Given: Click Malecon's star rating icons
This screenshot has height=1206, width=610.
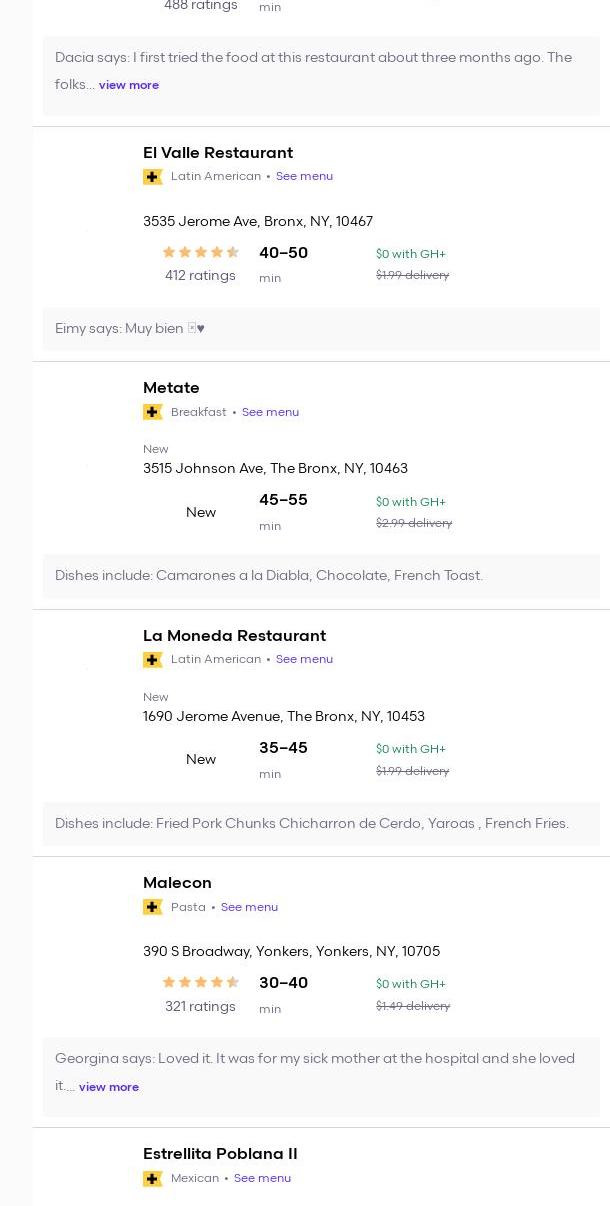Looking at the screenshot, I should [200, 983].
